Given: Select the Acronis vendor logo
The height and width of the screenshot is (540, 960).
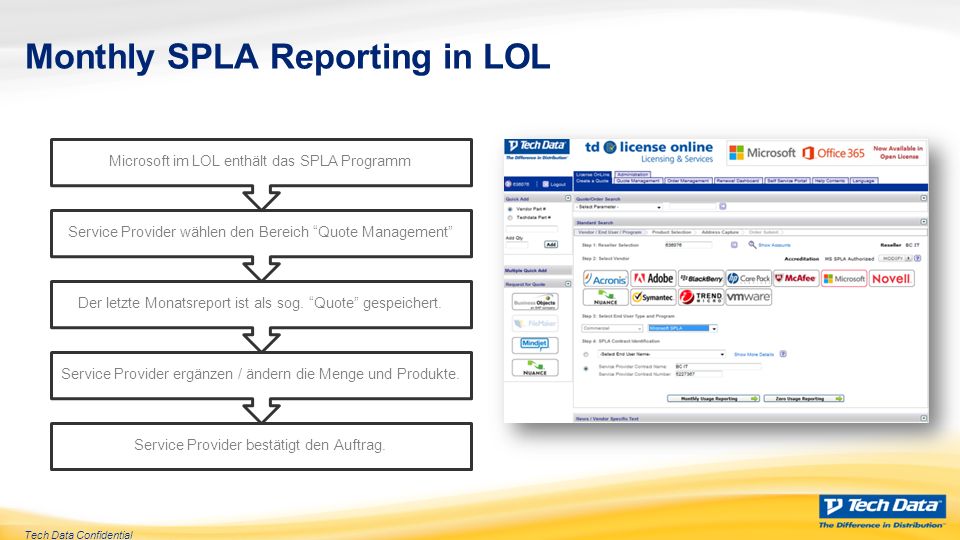Looking at the screenshot, I should pos(606,279).
